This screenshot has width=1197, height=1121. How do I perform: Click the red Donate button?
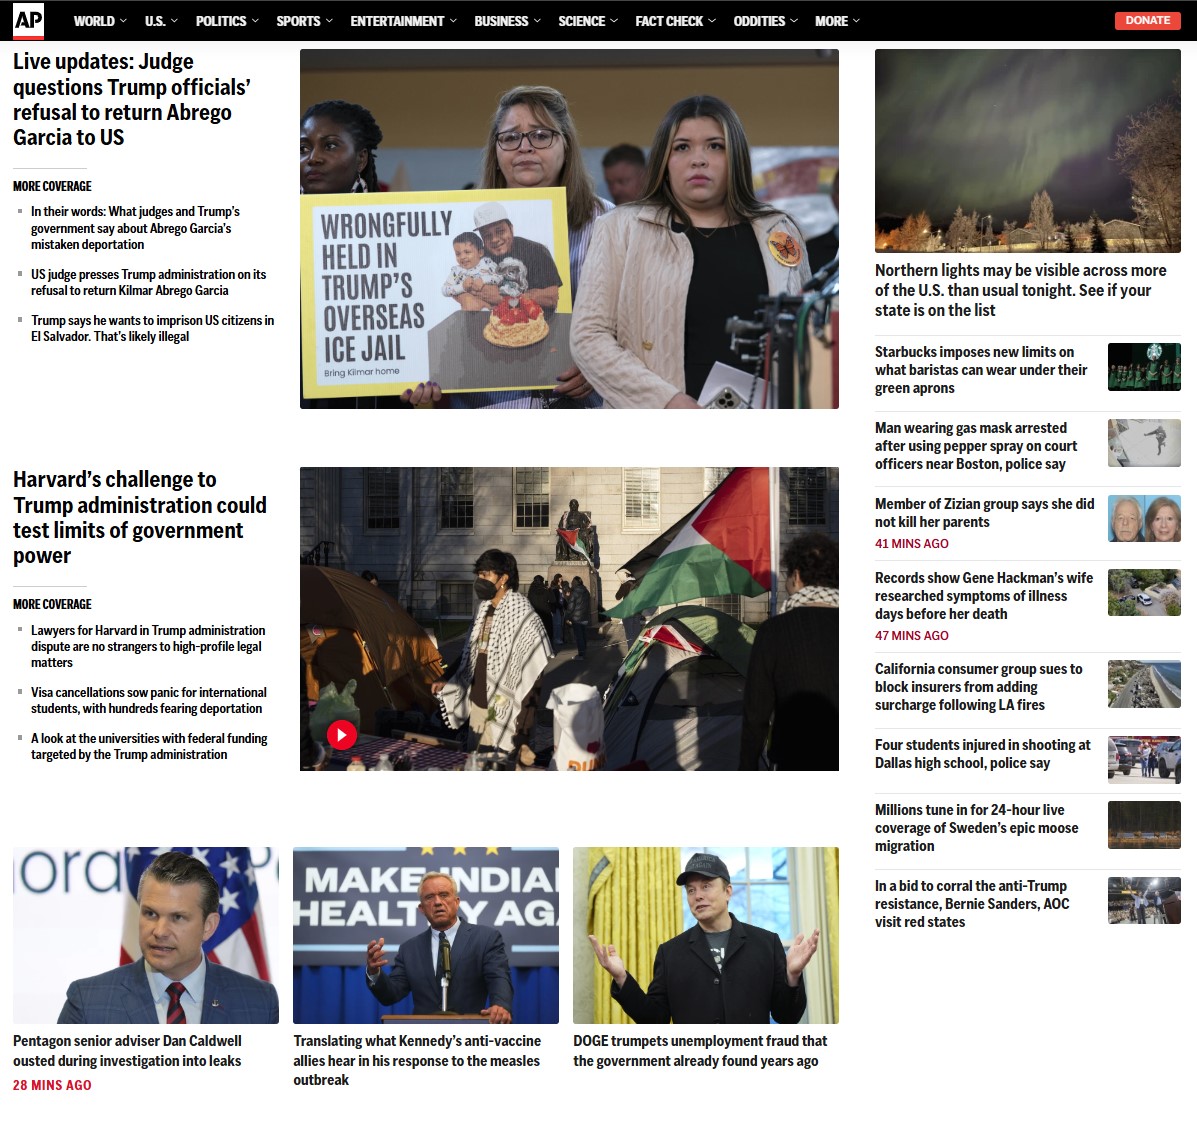point(1147,21)
